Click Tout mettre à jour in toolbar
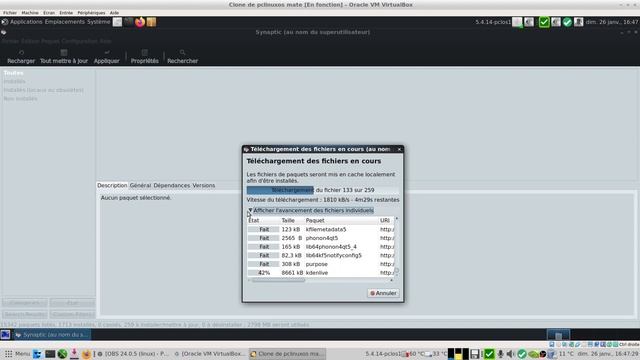 pyautogui.click(x=64, y=56)
